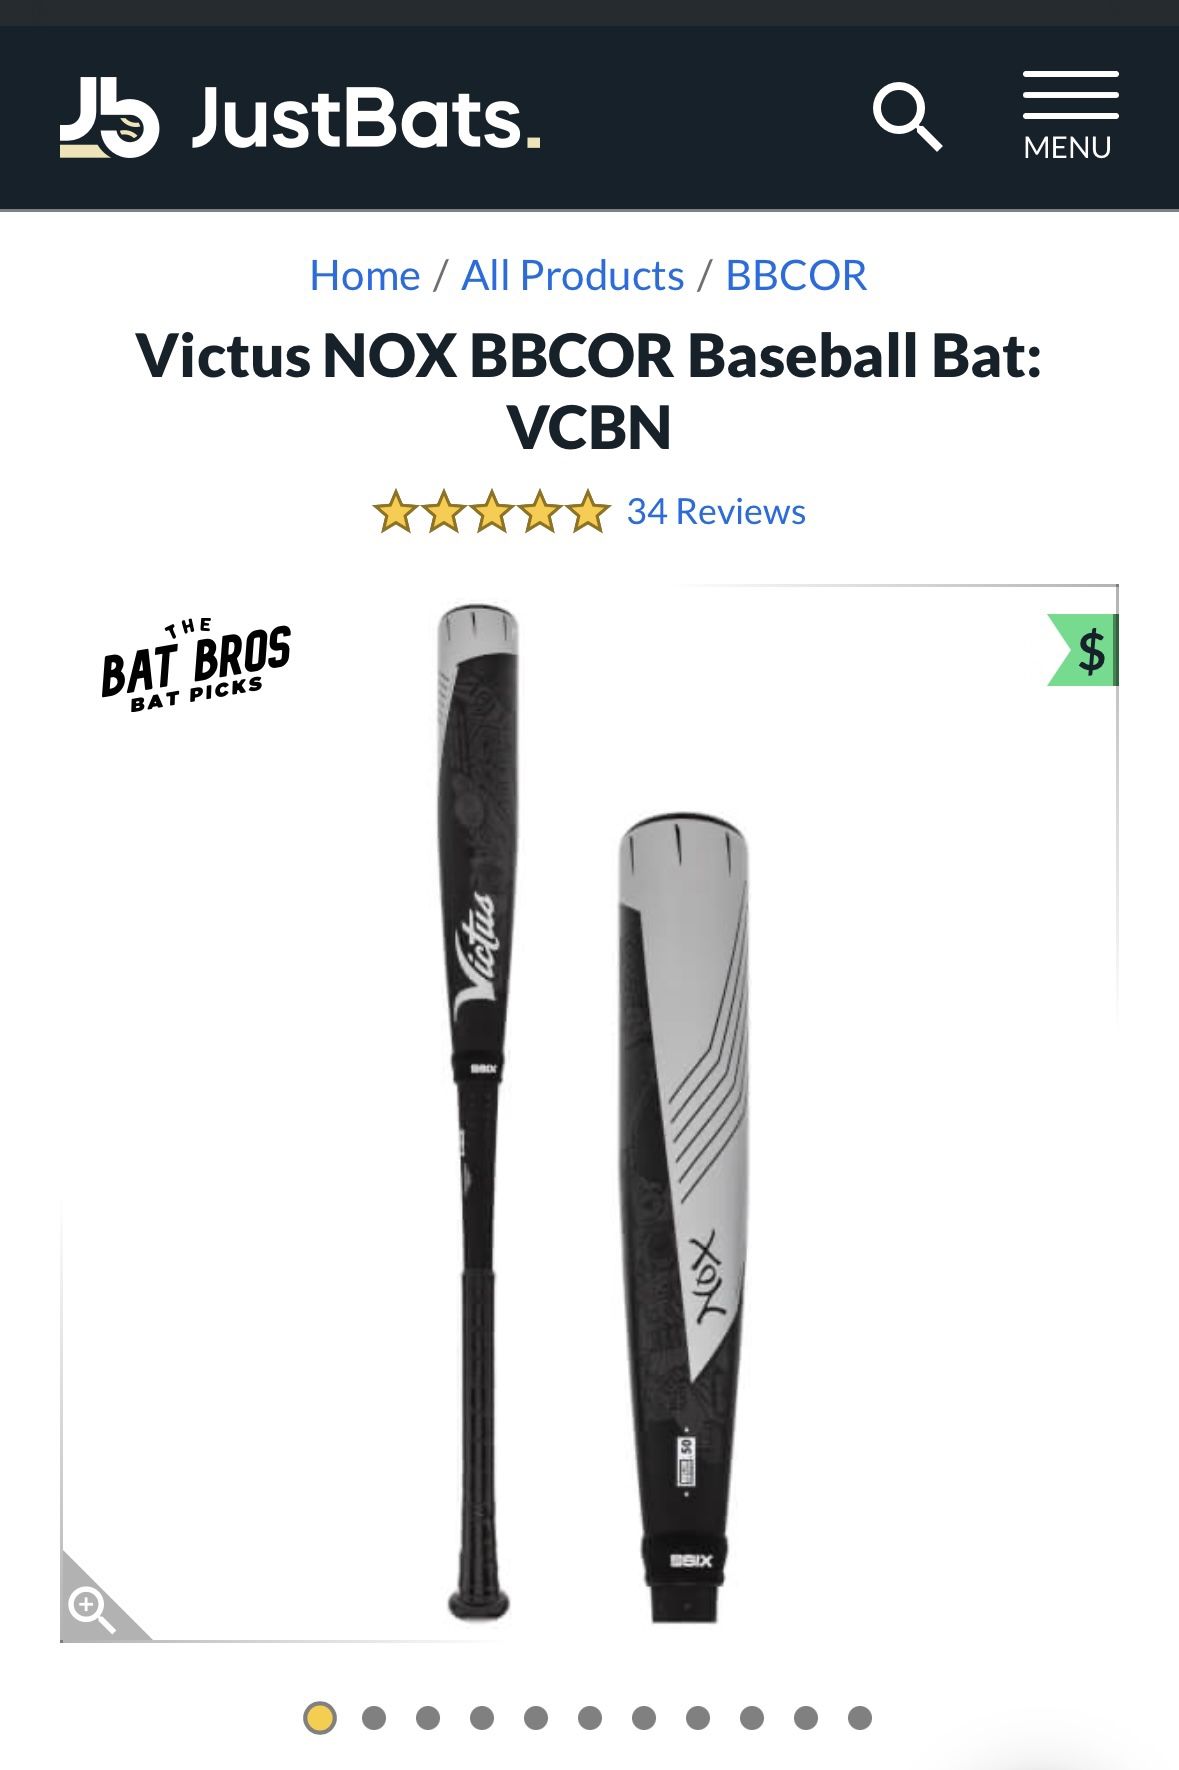This screenshot has width=1179, height=1770.
Task: Click the NOX barrel close-up image
Action: tap(684, 1218)
